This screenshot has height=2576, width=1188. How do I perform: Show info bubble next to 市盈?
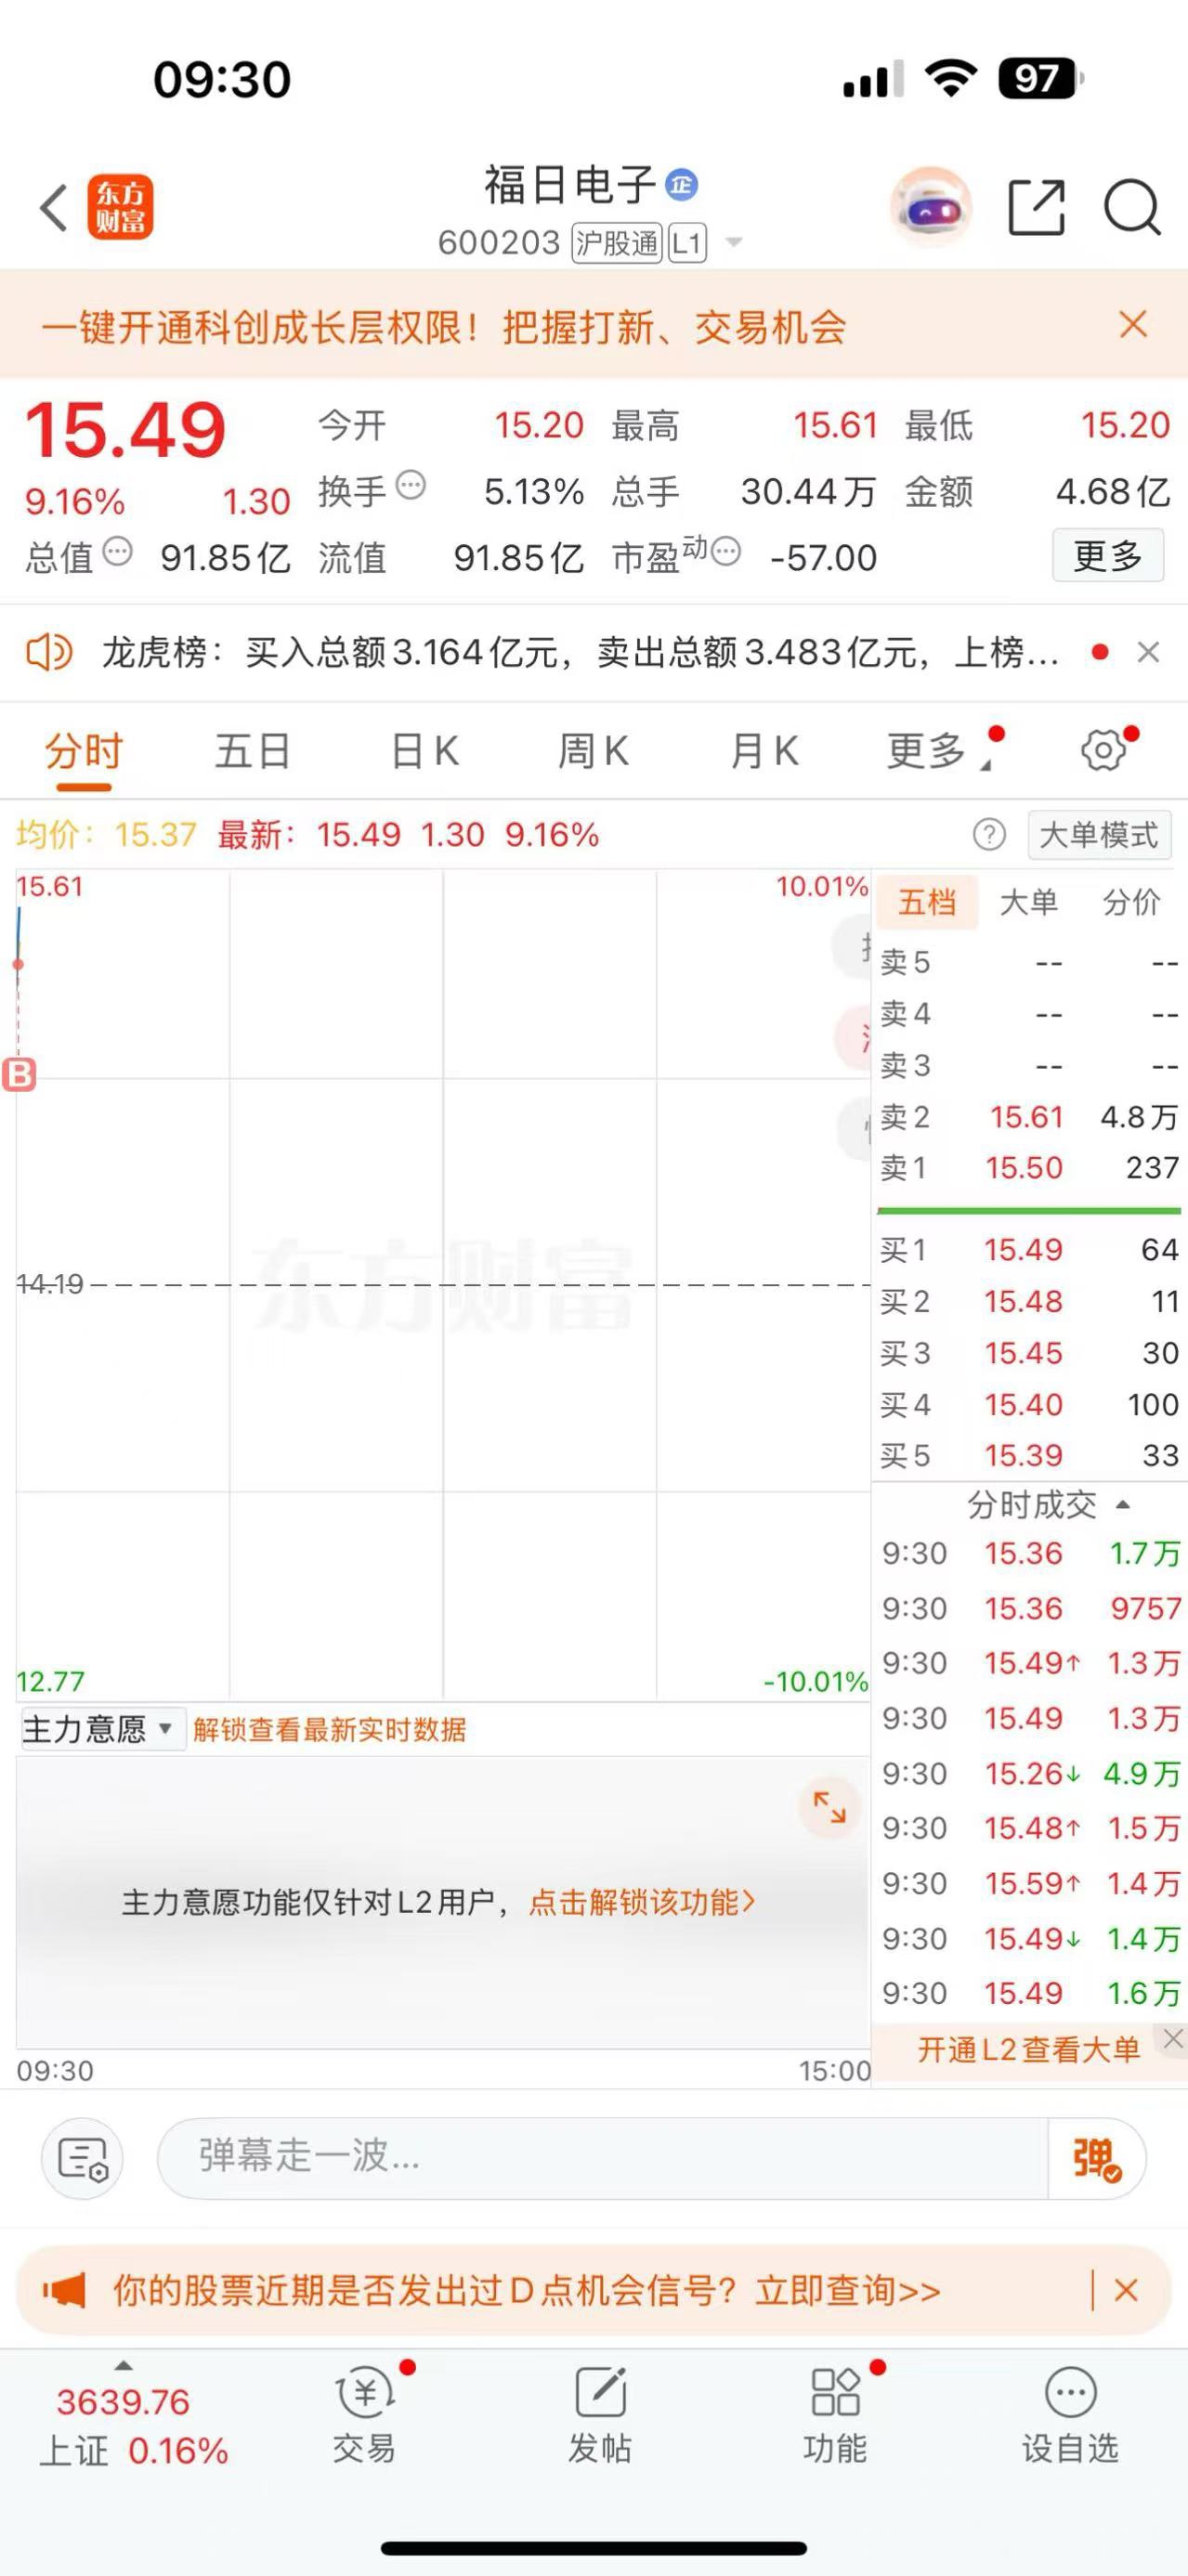(x=726, y=551)
